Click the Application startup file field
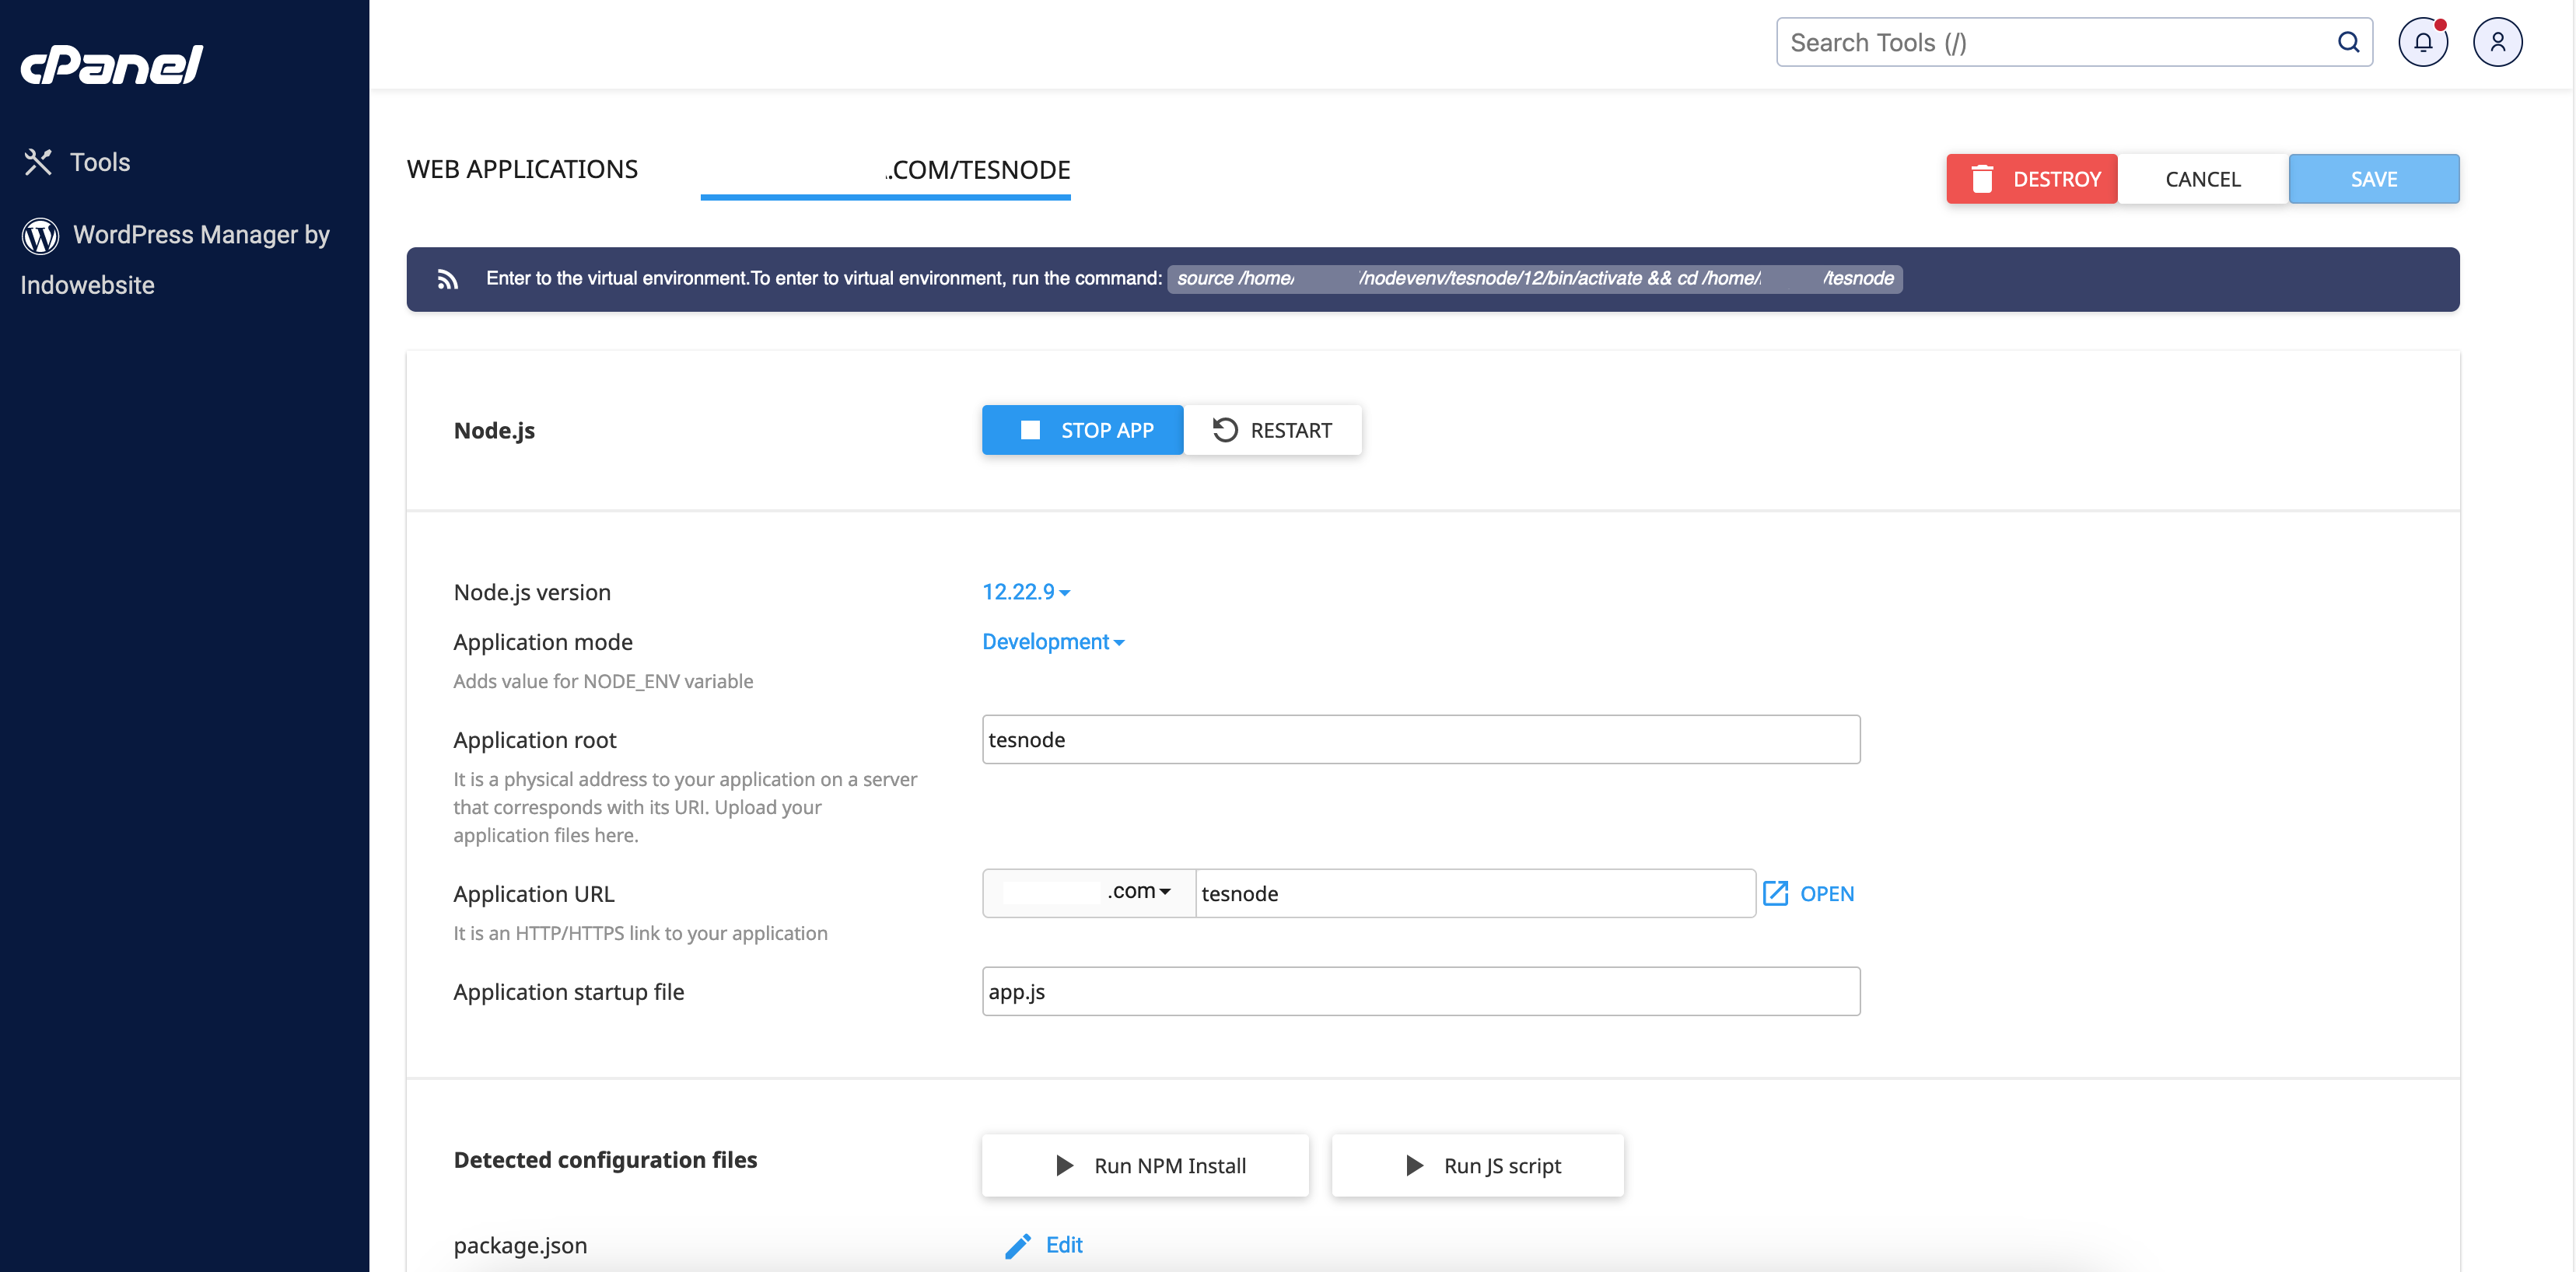Viewport: 2576px width, 1272px height. (1420, 991)
